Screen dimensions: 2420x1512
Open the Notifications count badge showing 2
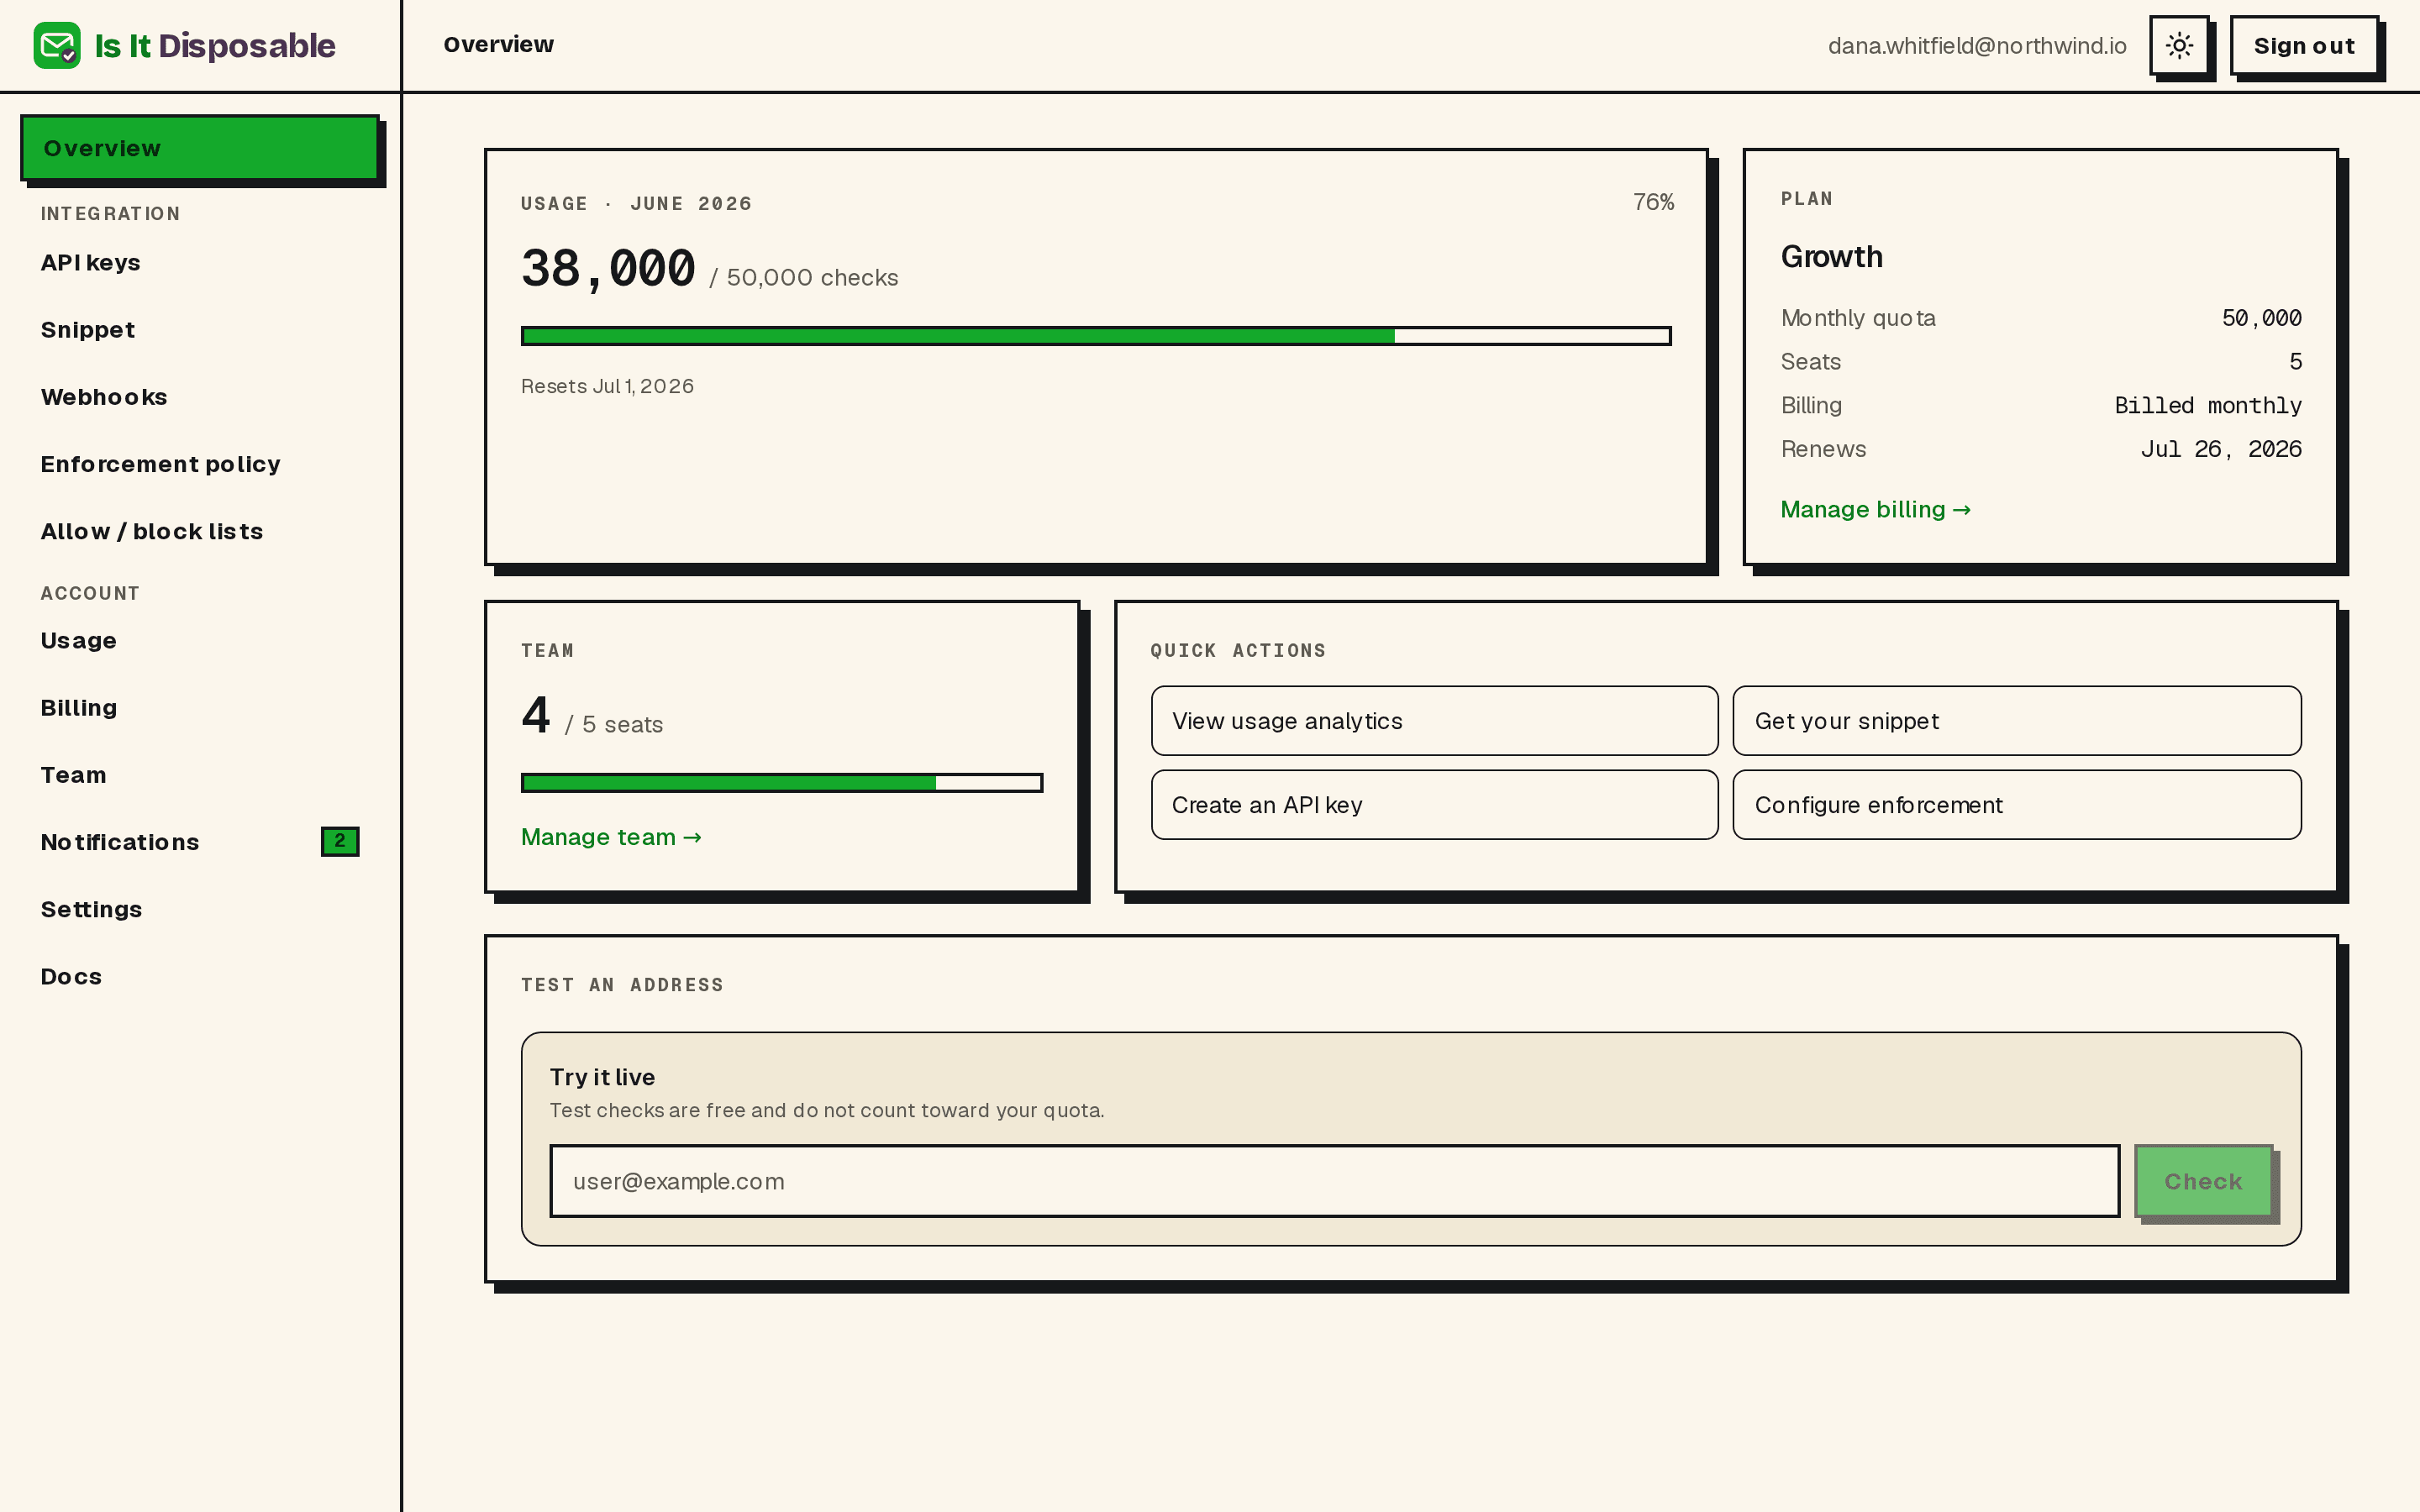[340, 841]
